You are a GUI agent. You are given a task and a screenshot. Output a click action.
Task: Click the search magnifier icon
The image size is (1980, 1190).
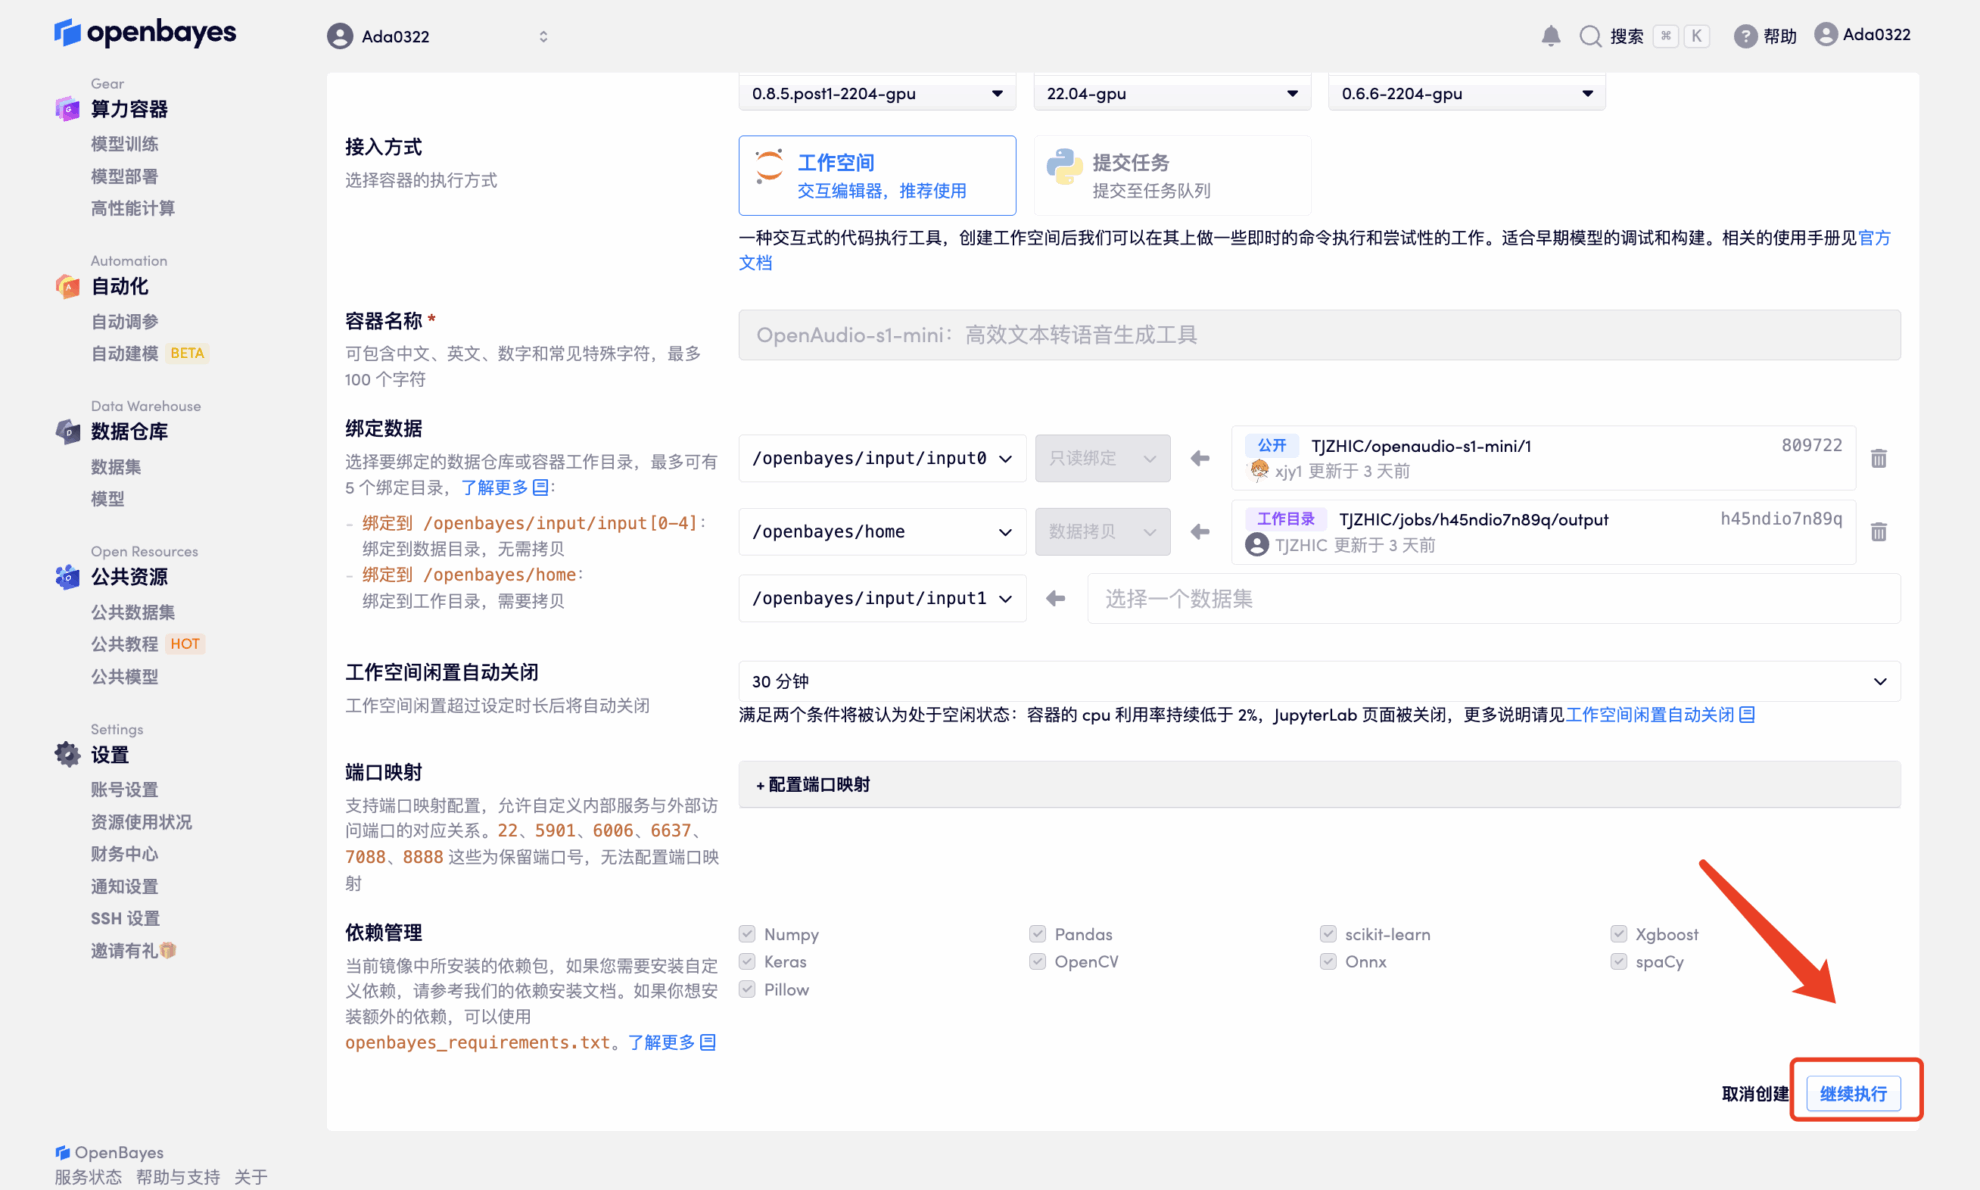click(1590, 36)
